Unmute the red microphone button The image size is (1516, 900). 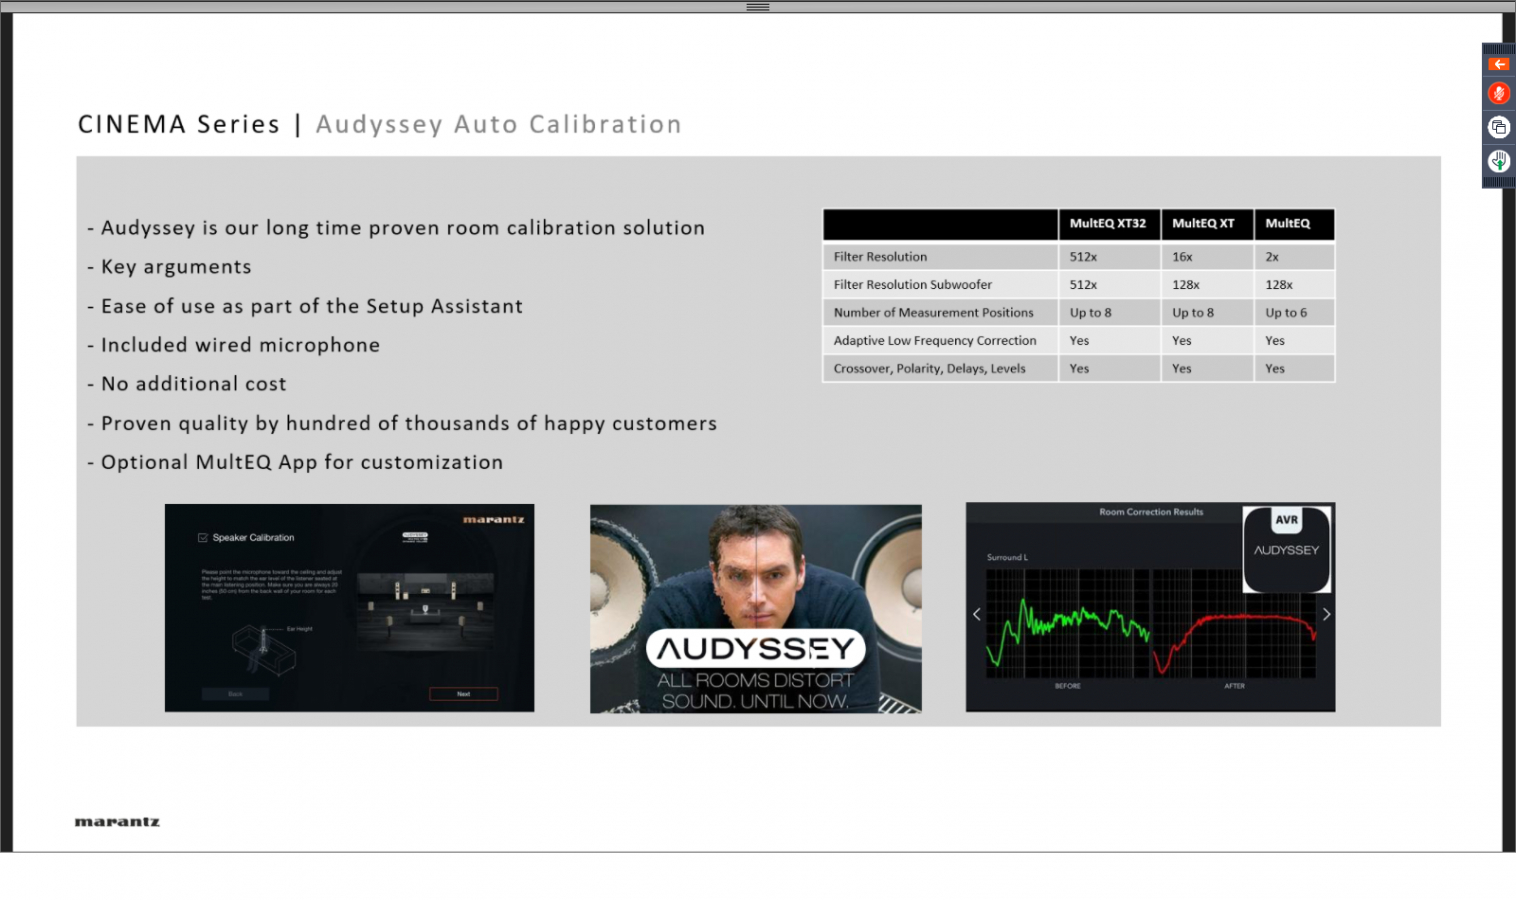(x=1498, y=94)
